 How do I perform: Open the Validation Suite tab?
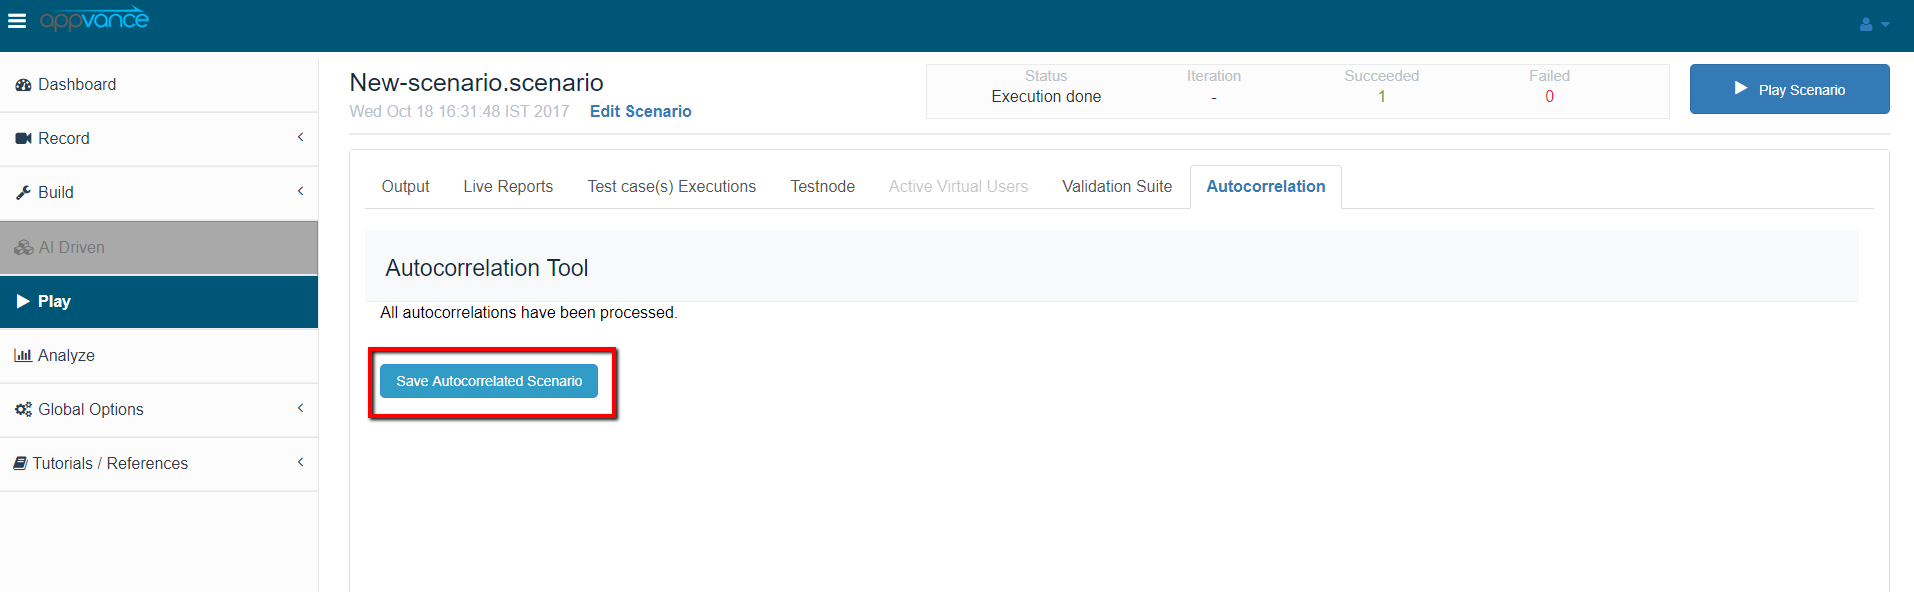point(1116,187)
